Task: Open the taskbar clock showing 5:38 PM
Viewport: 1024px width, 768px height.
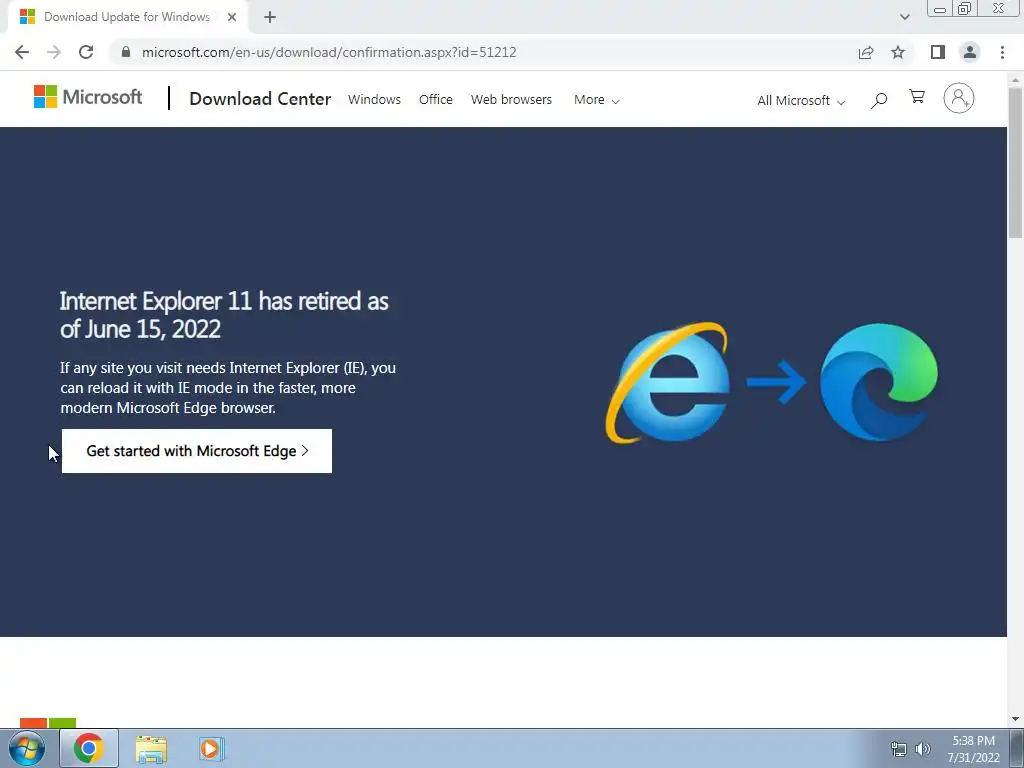Action: coord(973,749)
